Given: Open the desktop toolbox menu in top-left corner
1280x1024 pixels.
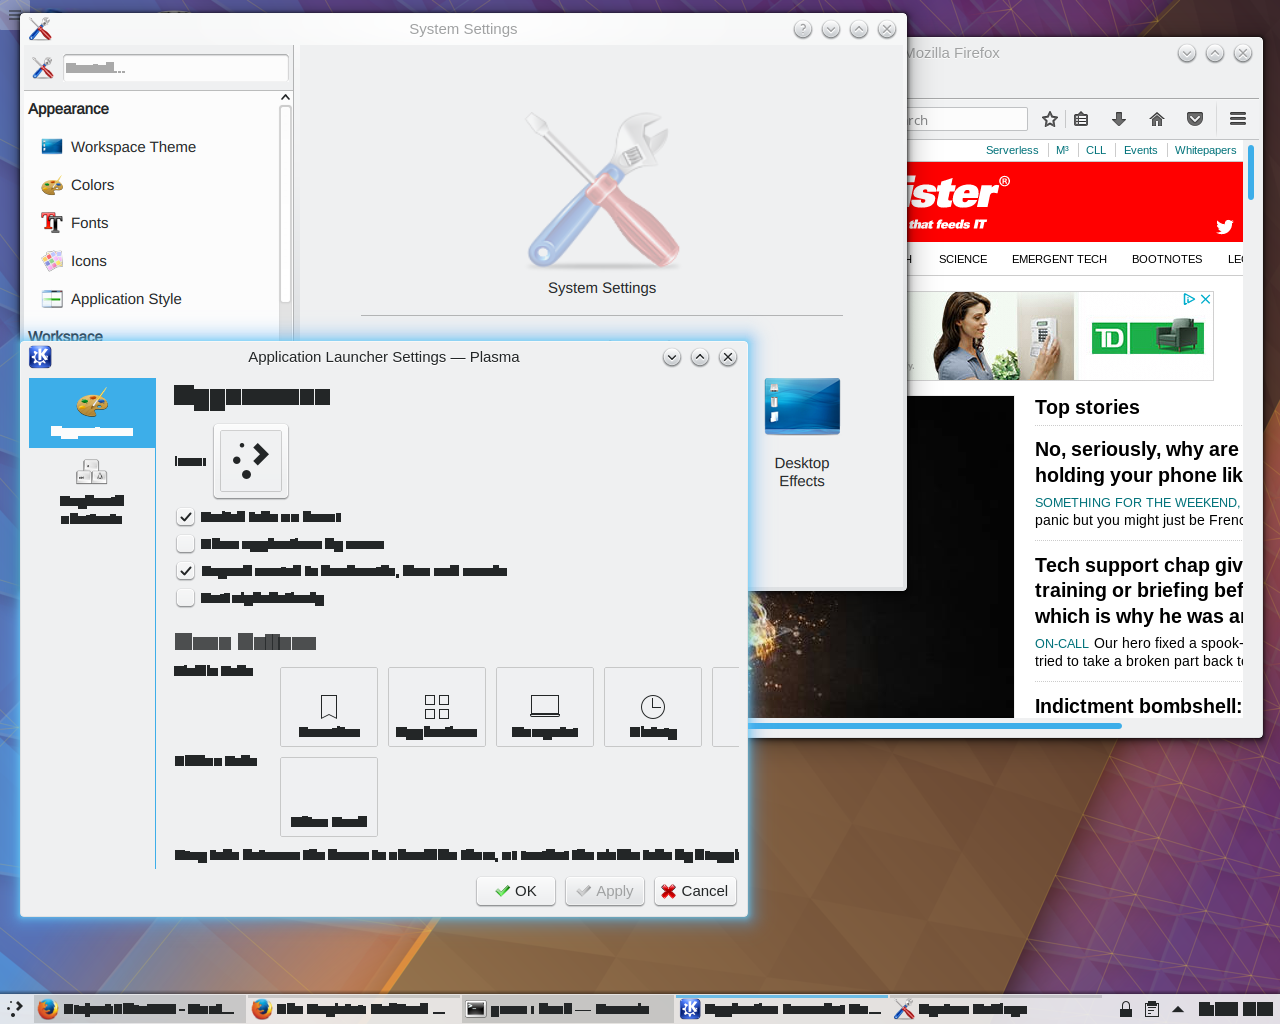Looking at the screenshot, I should click(x=12, y=14).
